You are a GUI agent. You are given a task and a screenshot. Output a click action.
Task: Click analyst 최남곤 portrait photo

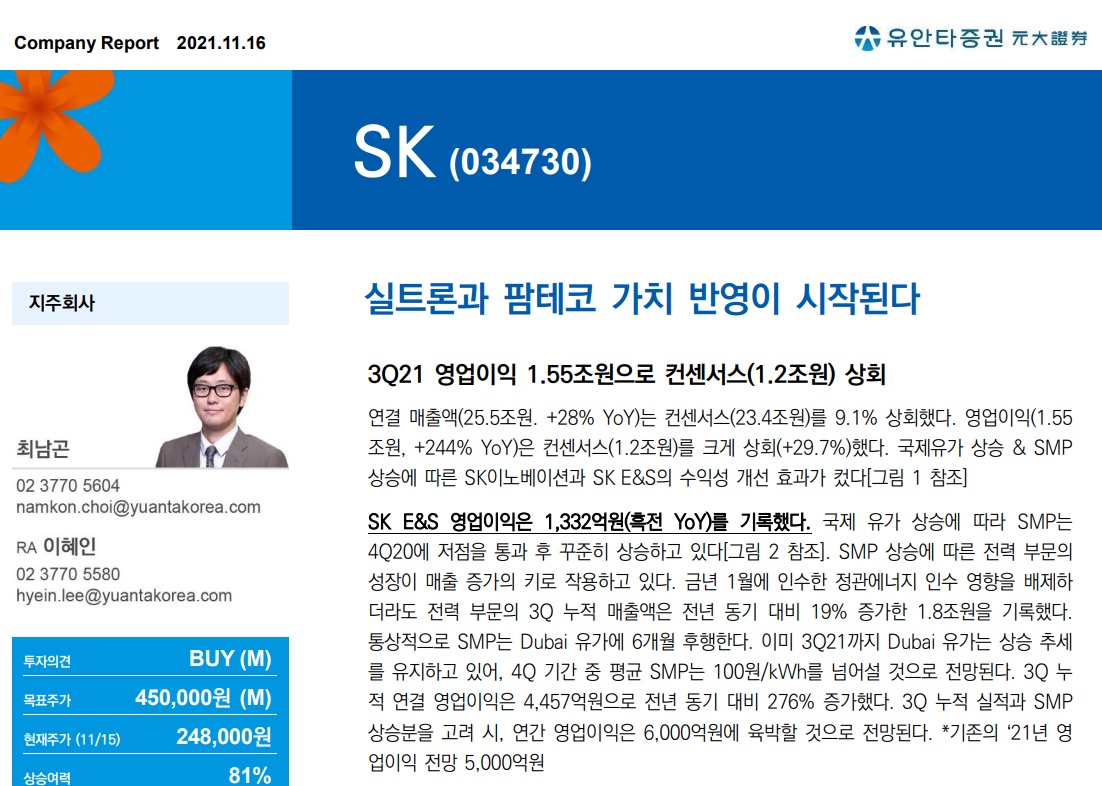(x=221, y=406)
